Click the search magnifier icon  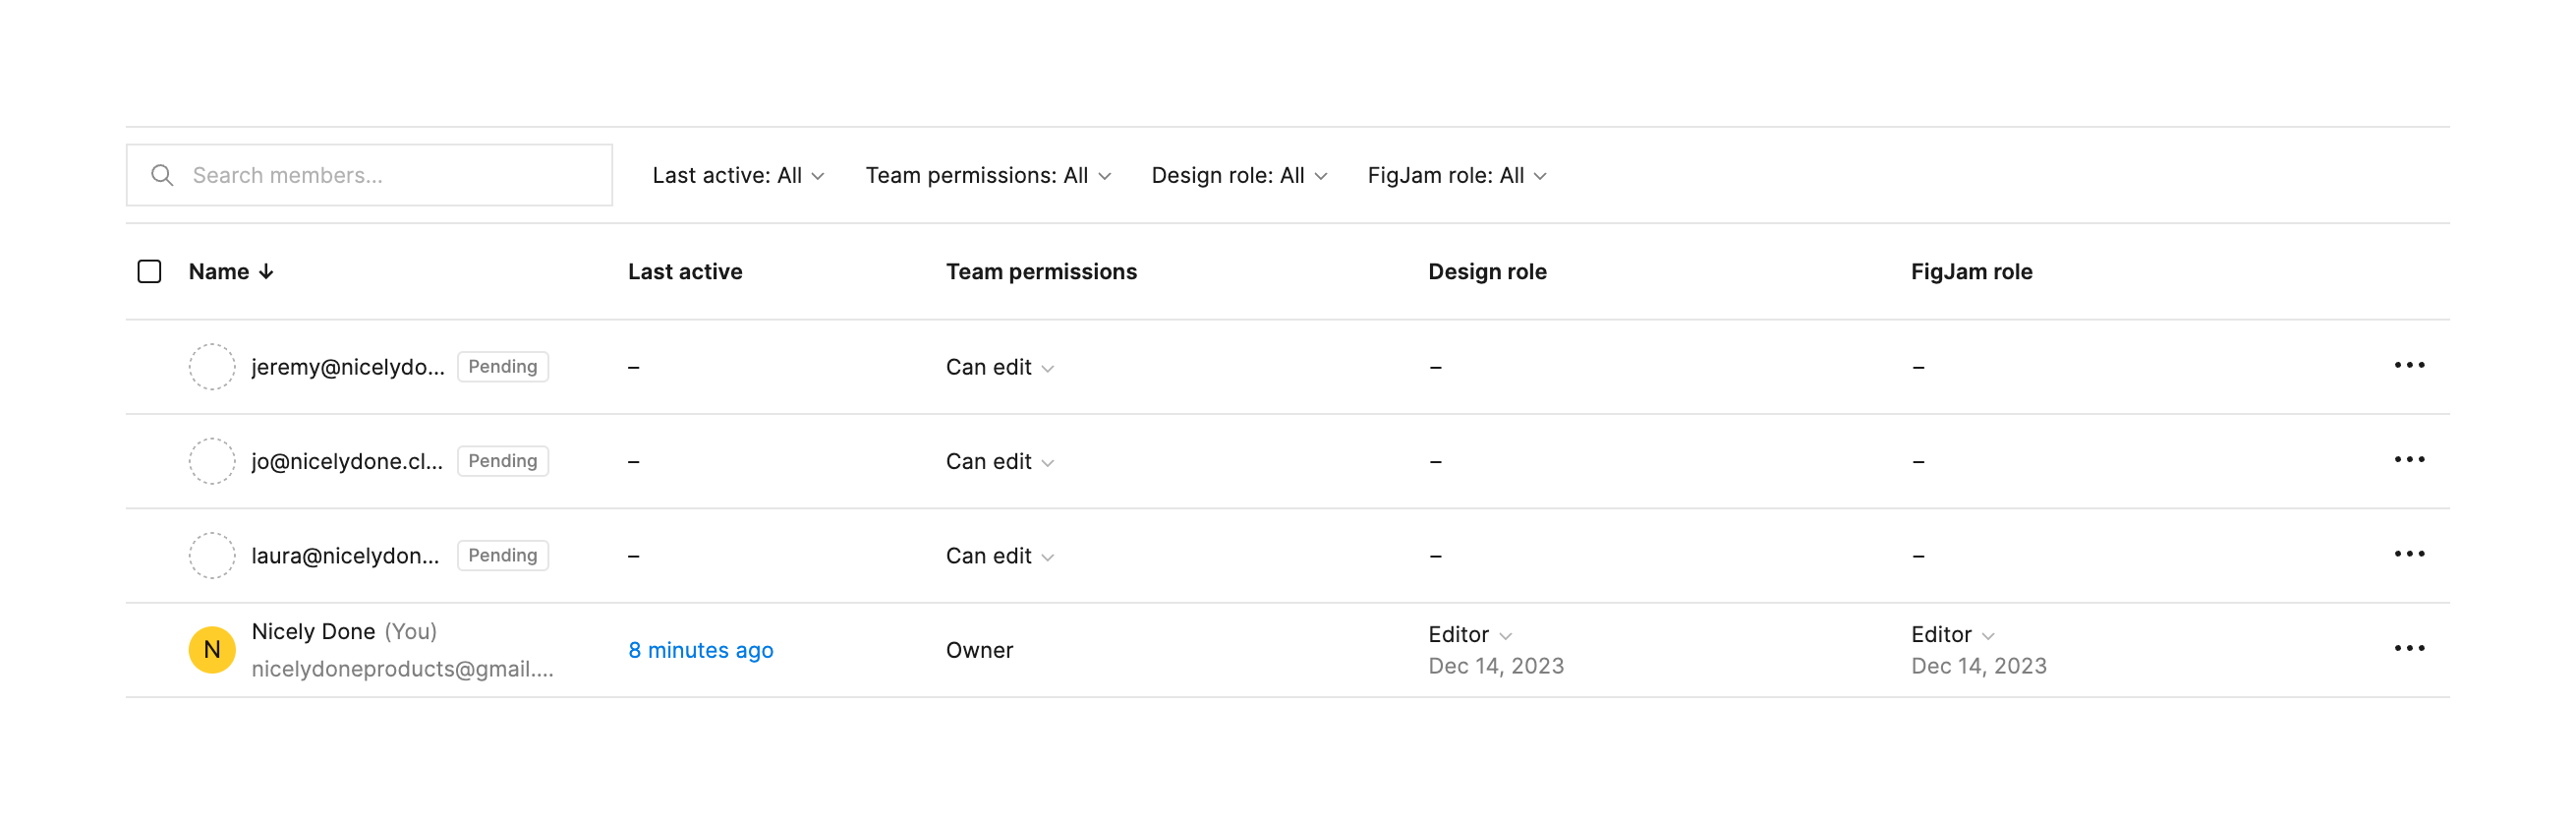162,176
